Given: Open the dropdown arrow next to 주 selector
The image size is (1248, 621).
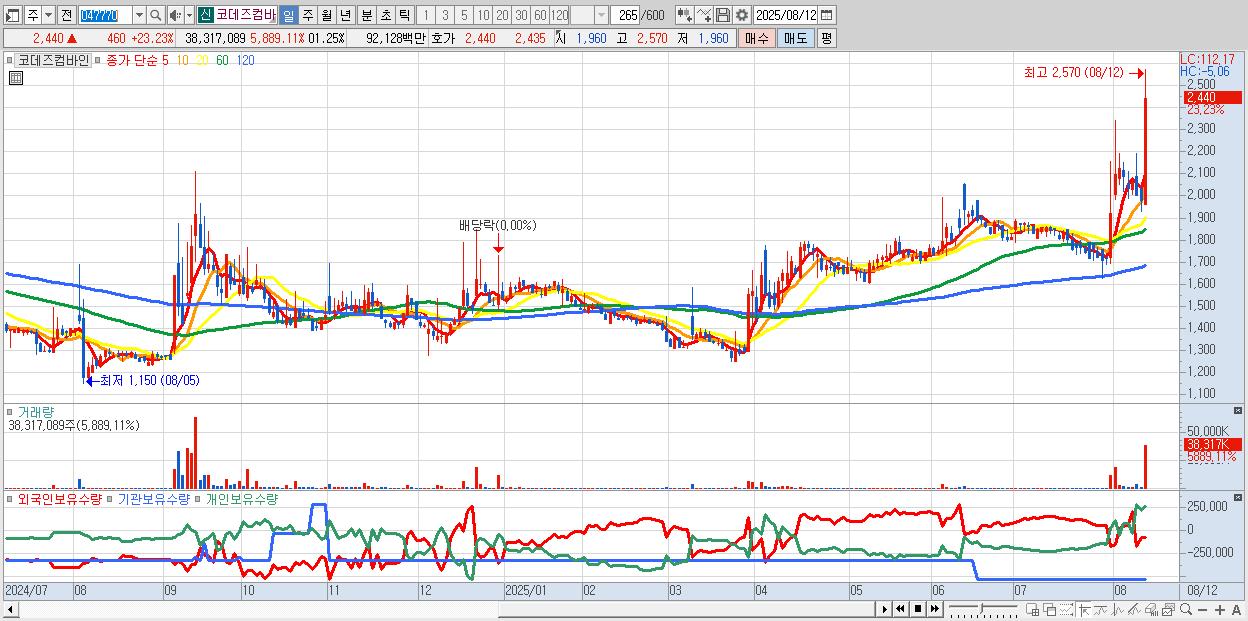Looking at the screenshot, I should pyautogui.click(x=48, y=15).
